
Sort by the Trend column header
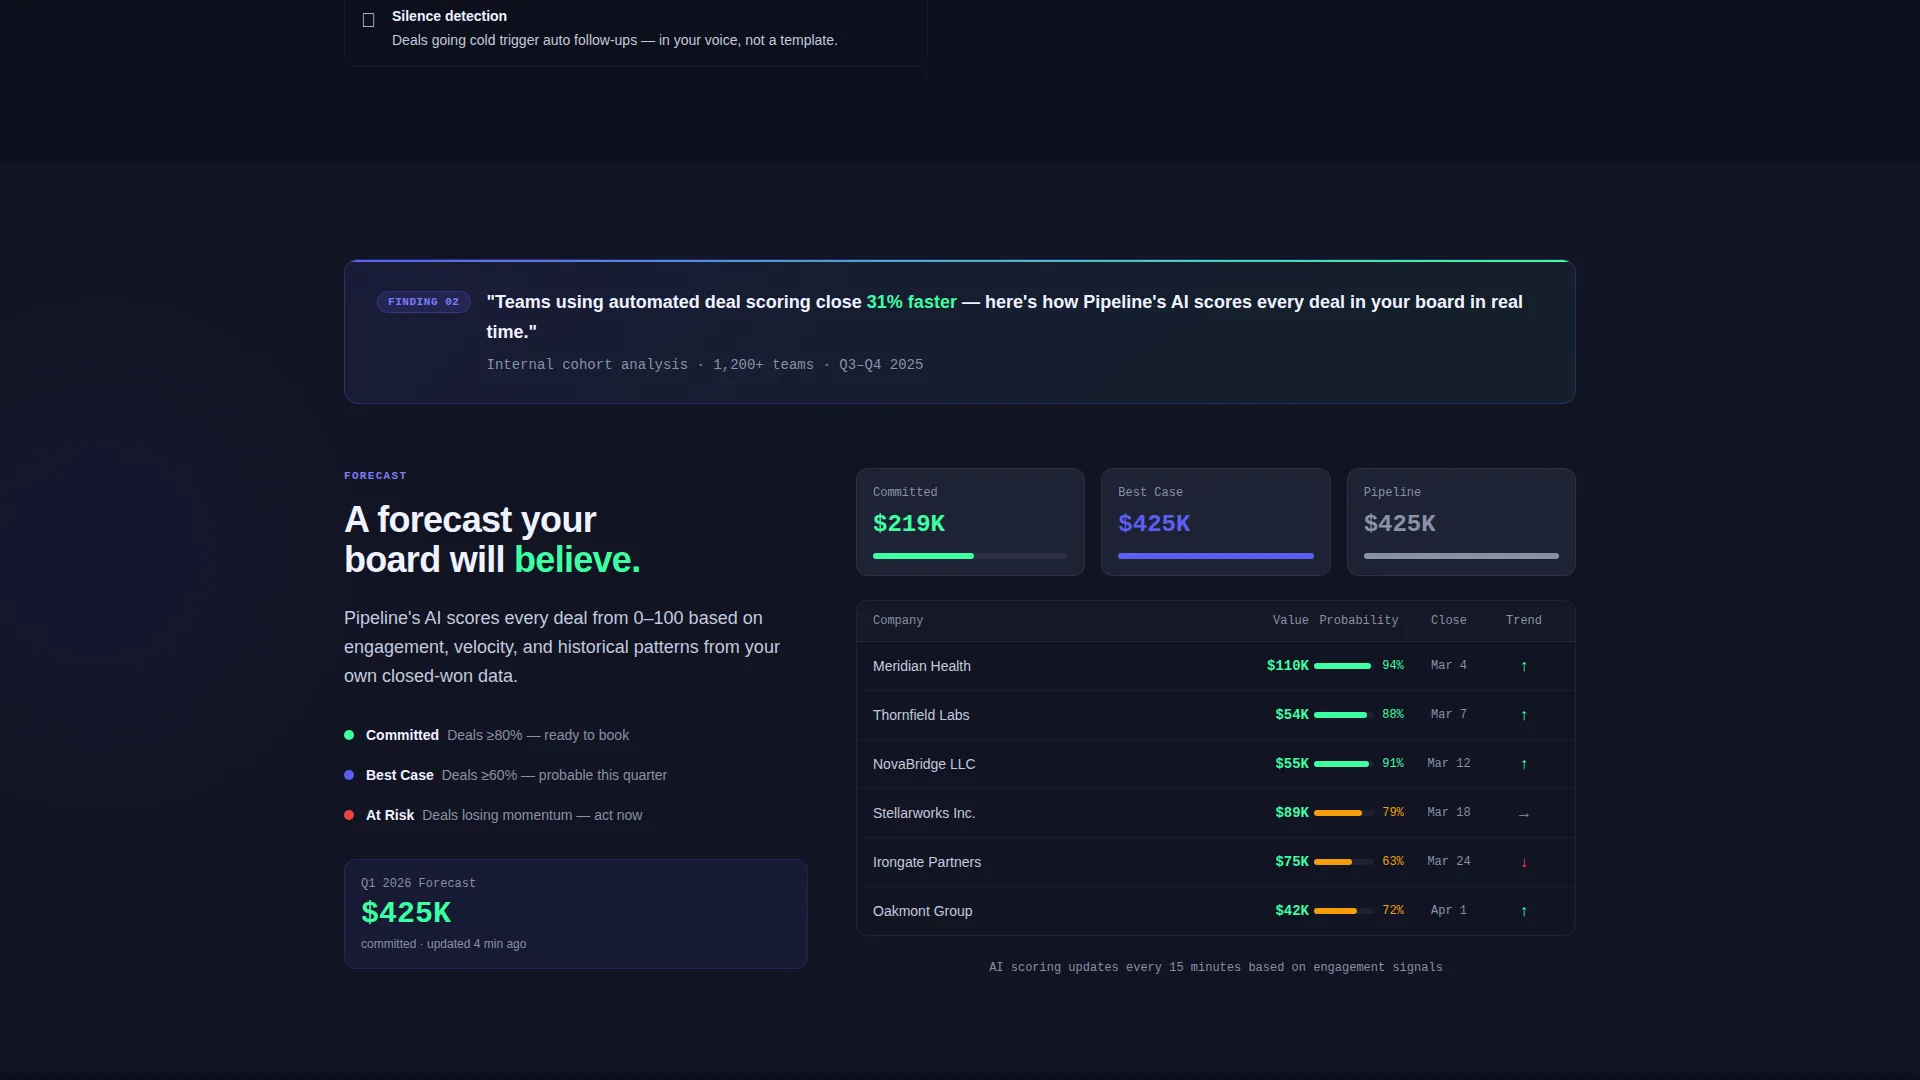coord(1524,620)
